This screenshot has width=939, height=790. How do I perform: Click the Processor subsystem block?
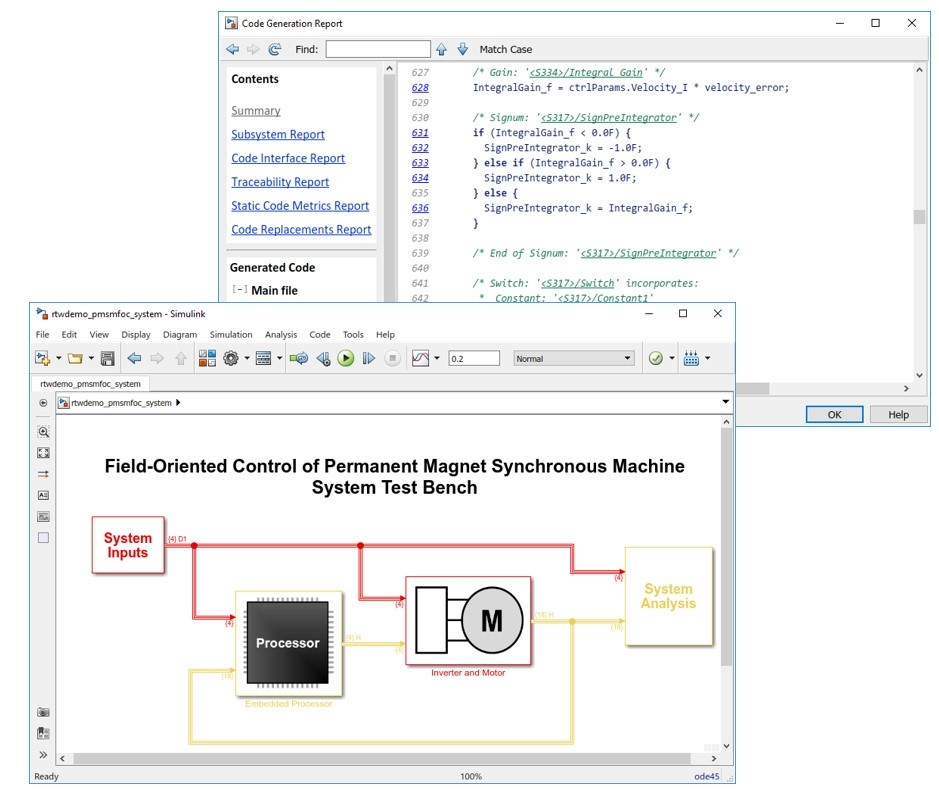pyautogui.click(x=288, y=643)
